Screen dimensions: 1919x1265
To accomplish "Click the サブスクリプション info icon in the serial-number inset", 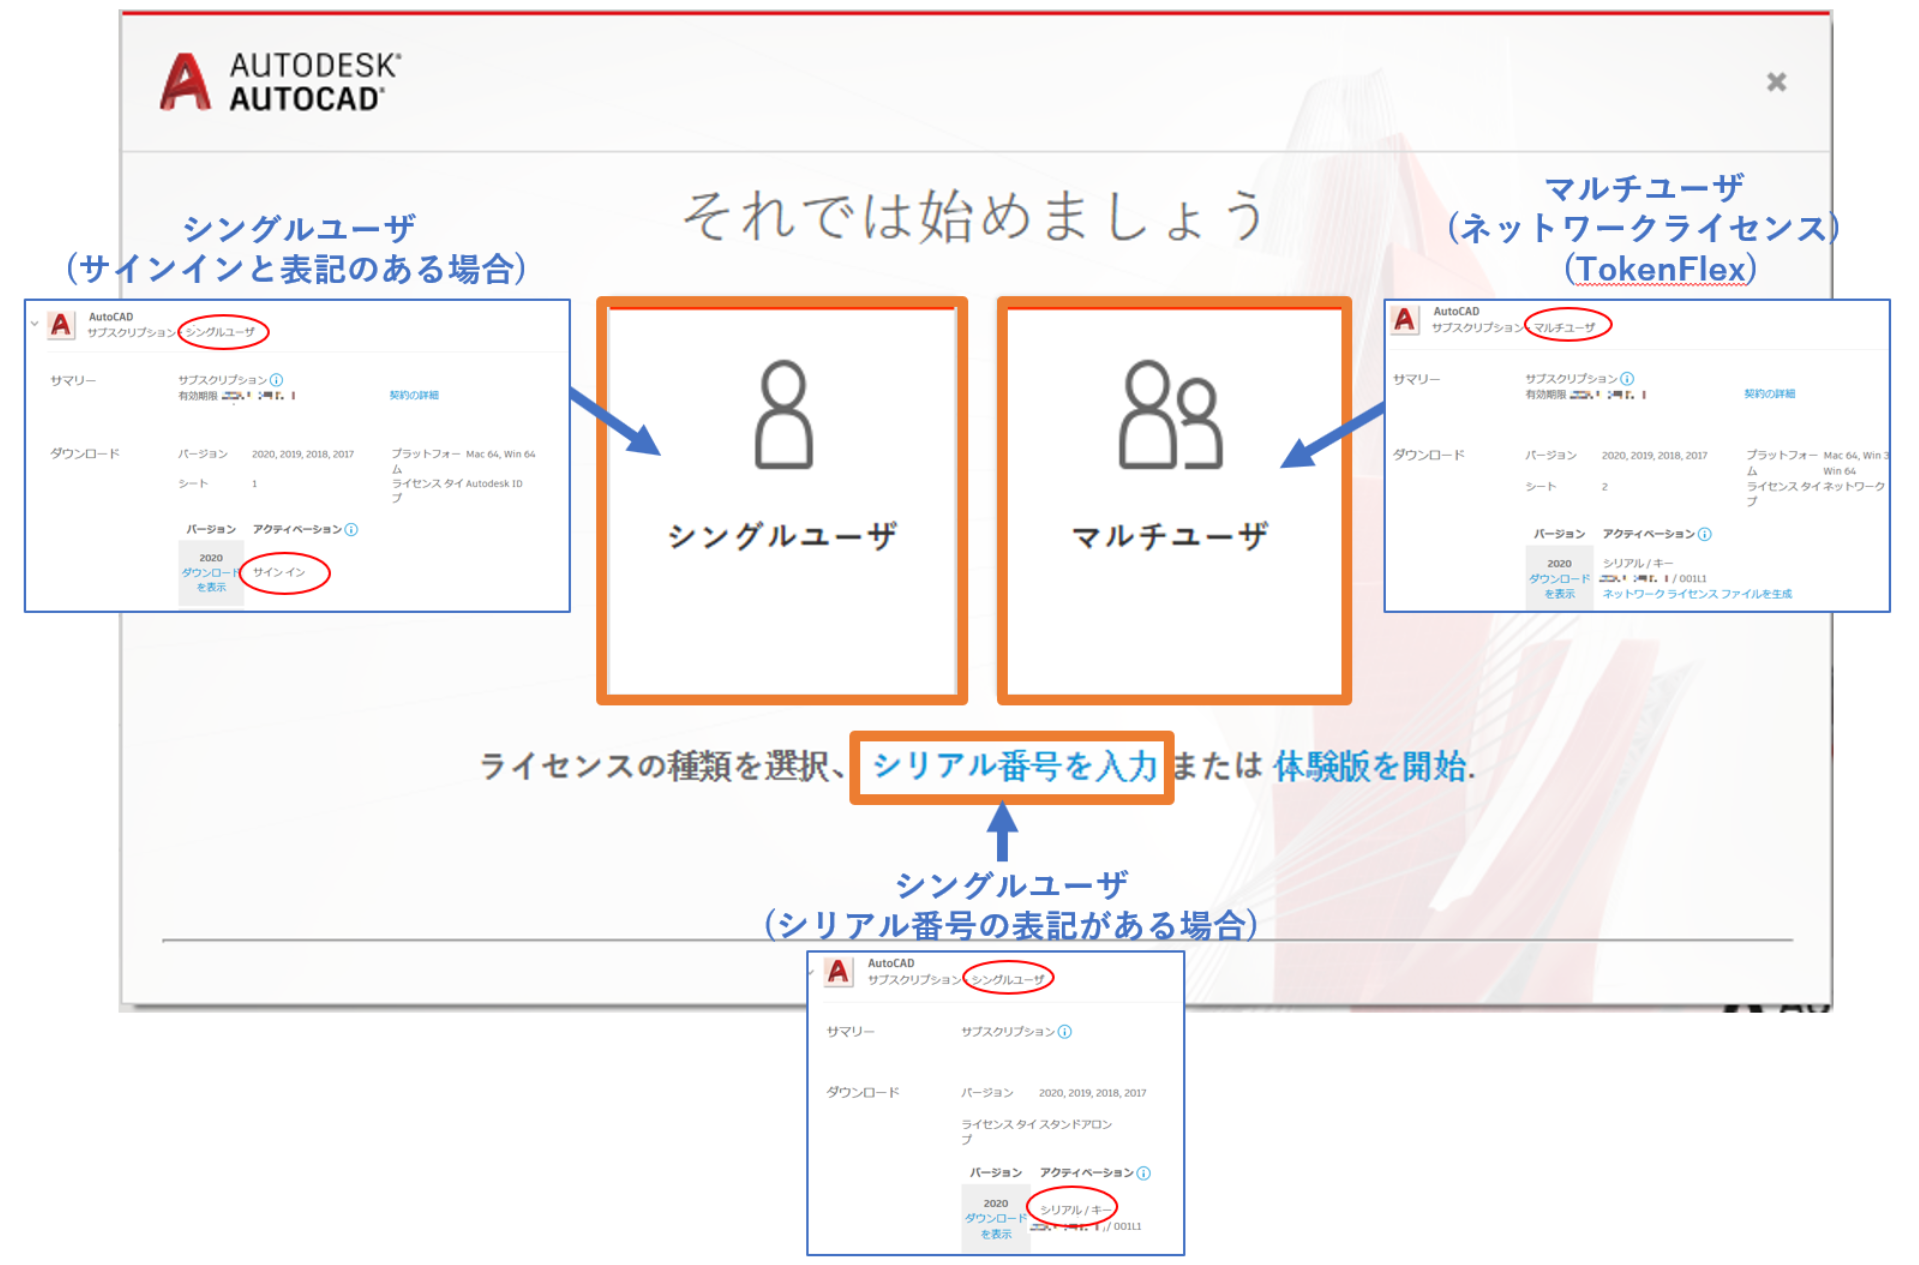I will 1065,1032.
